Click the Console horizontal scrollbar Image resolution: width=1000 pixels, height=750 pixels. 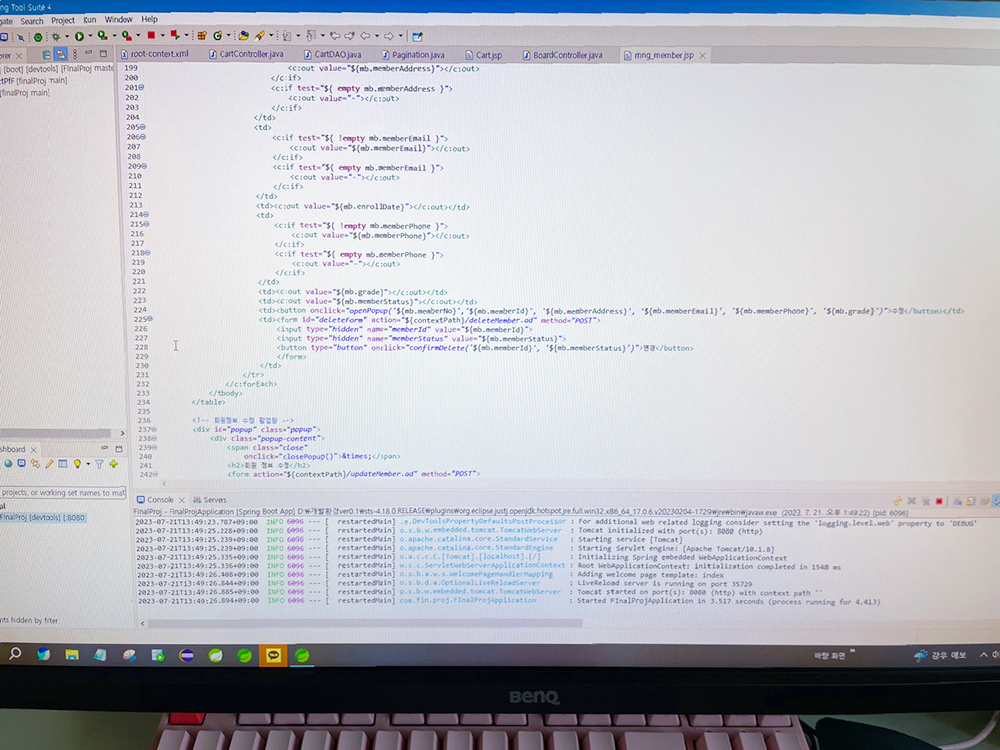560,623
